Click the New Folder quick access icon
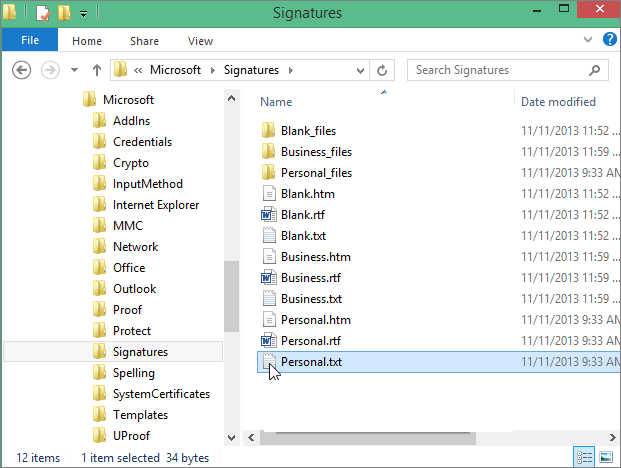The image size is (621, 468). pos(64,13)
